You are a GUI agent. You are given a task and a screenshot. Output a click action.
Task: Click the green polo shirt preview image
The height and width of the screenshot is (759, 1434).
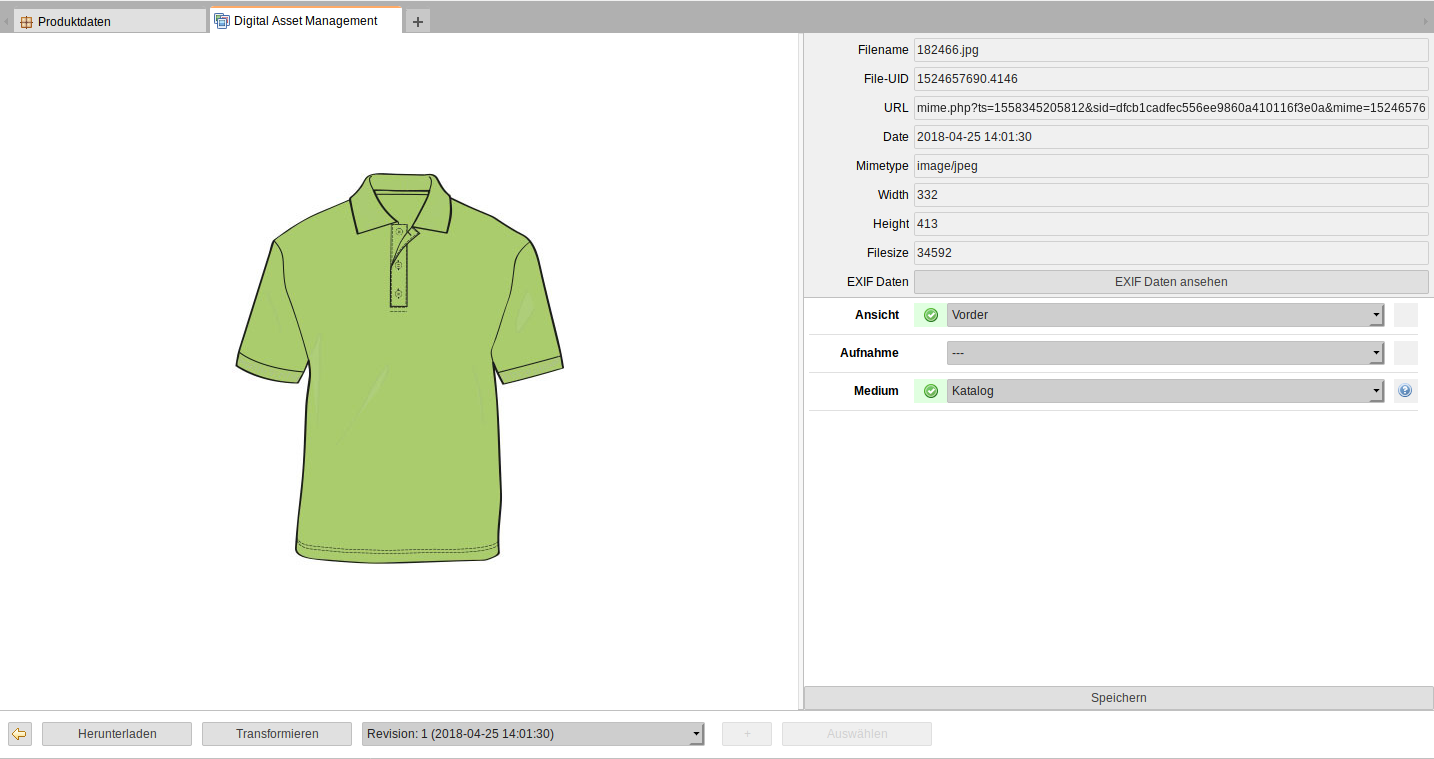pos(399,368)
